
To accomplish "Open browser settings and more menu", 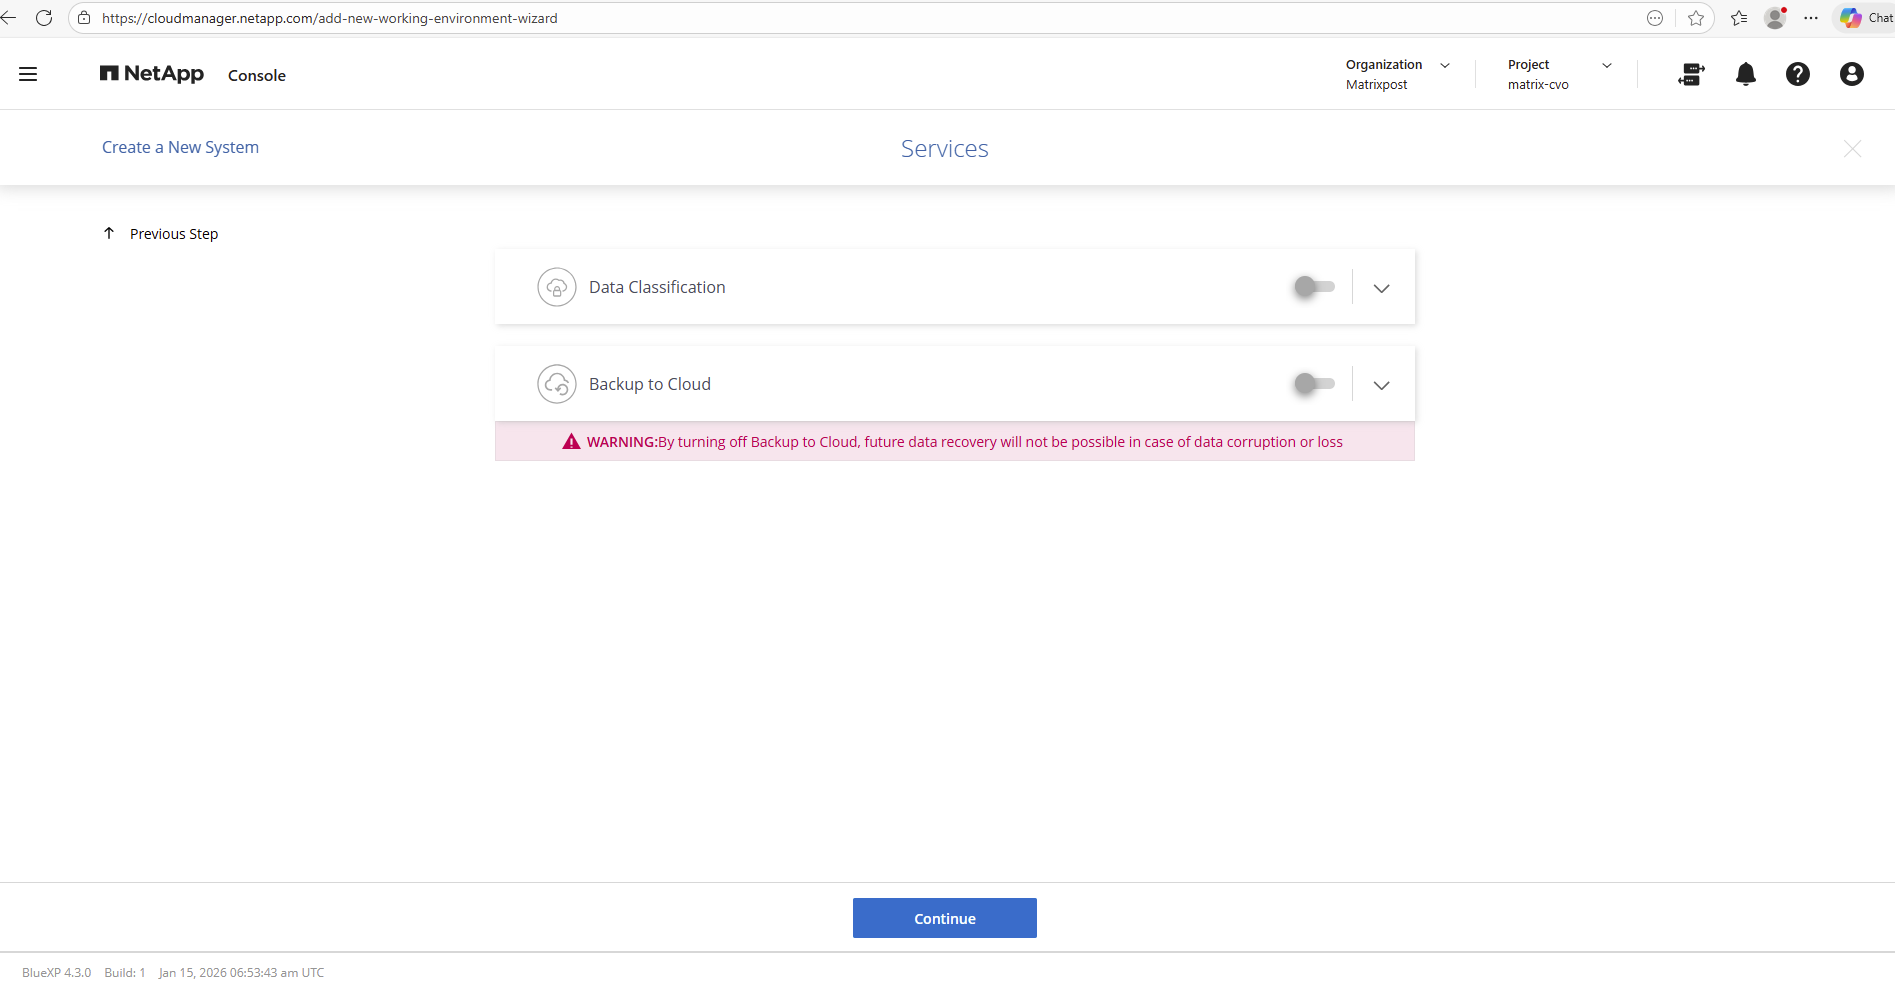I will tap(1811, 18).
